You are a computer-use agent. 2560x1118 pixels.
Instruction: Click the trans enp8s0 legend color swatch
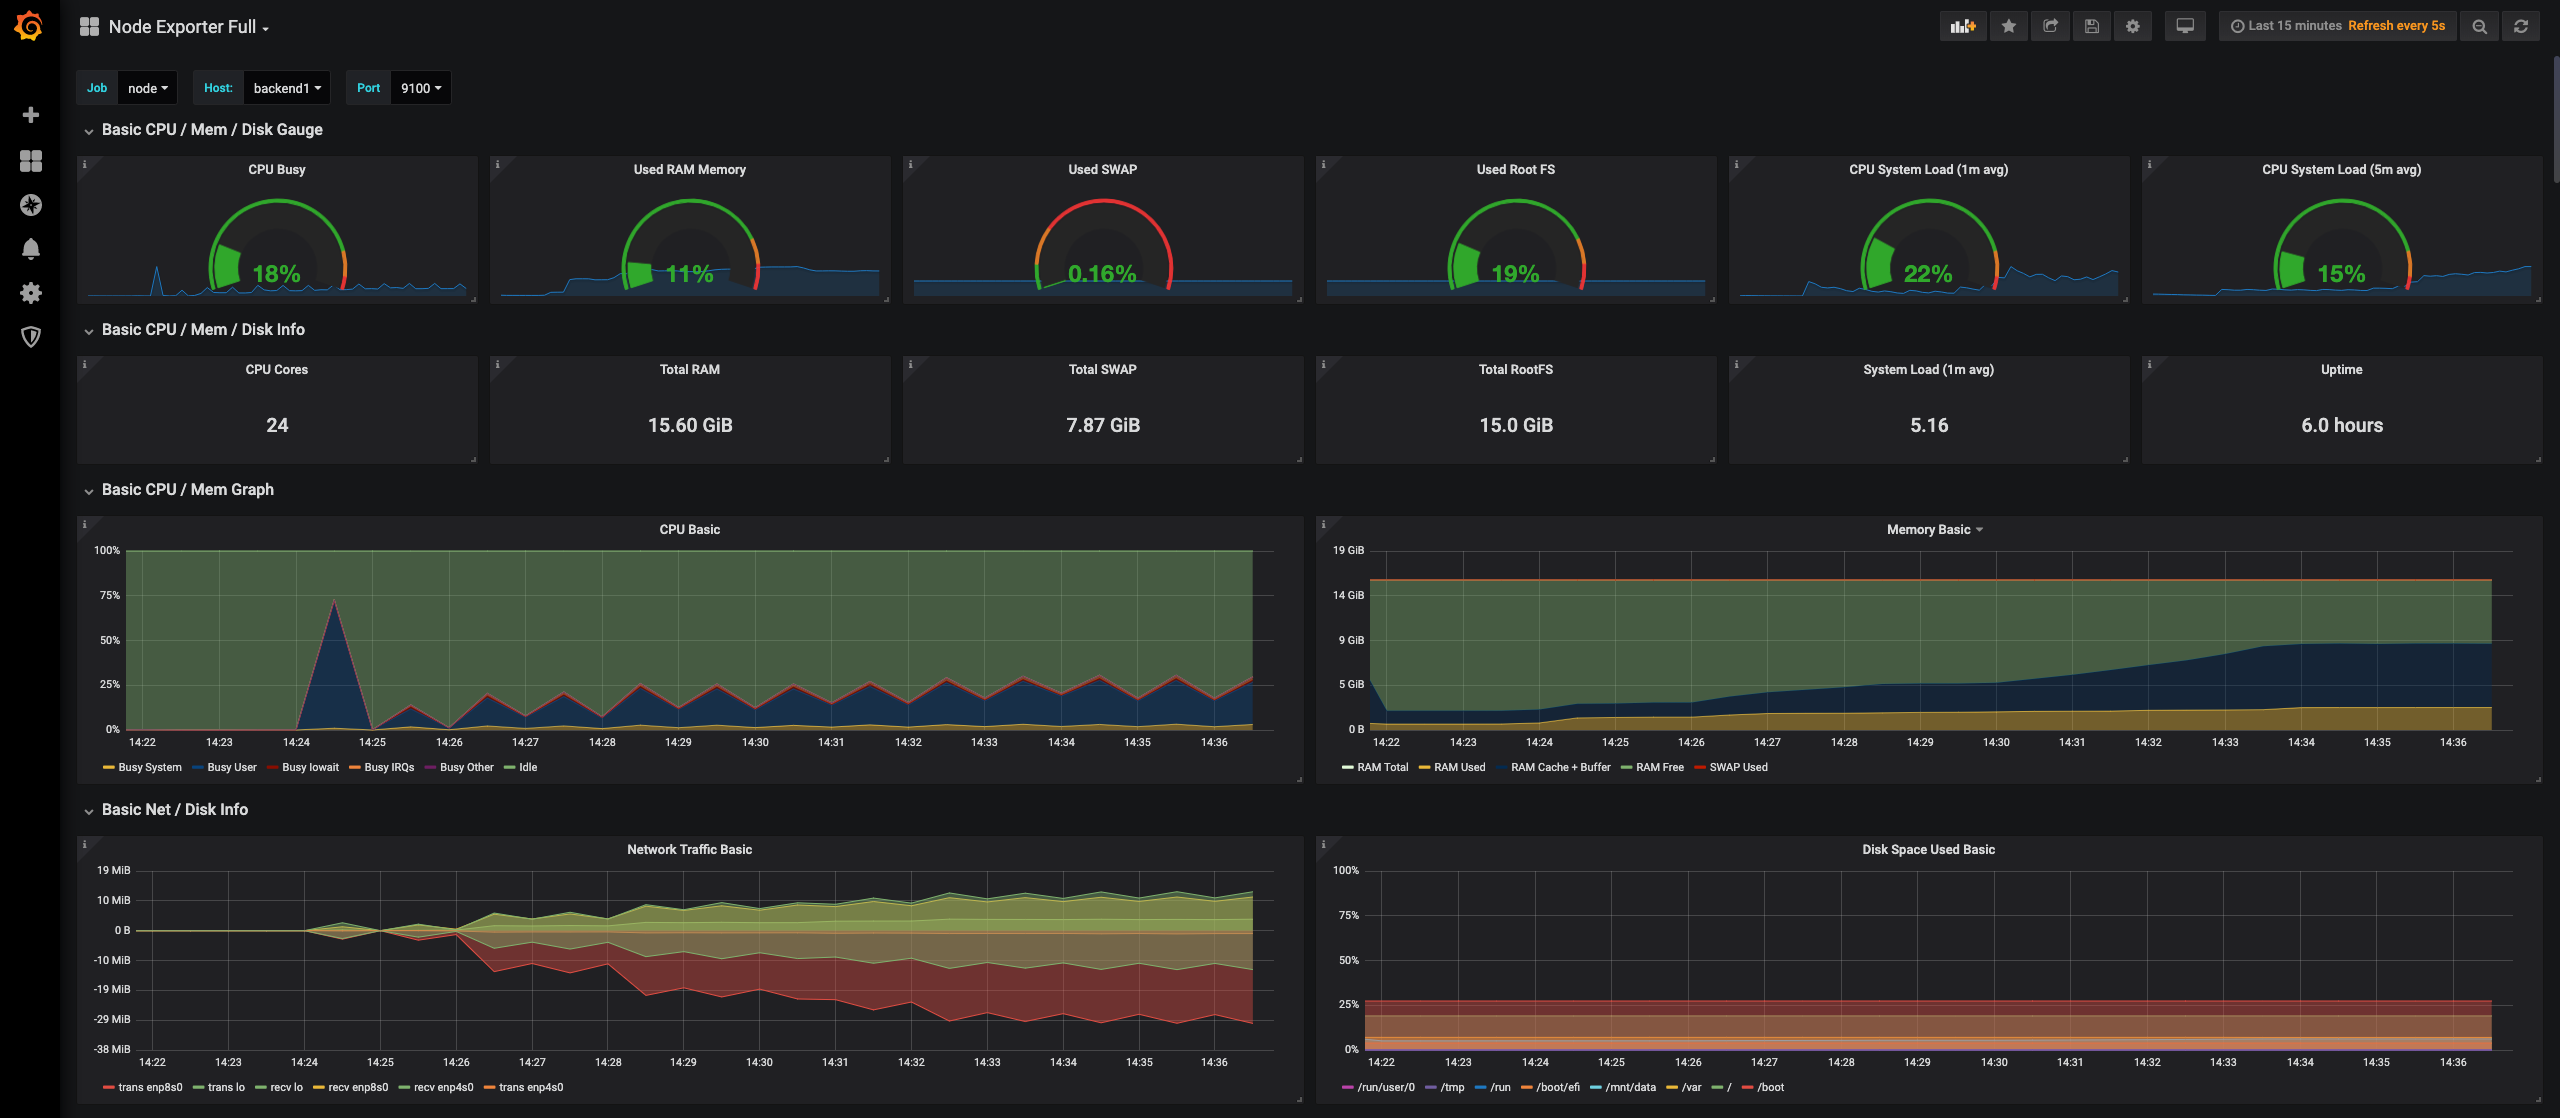coord(108,1088)
